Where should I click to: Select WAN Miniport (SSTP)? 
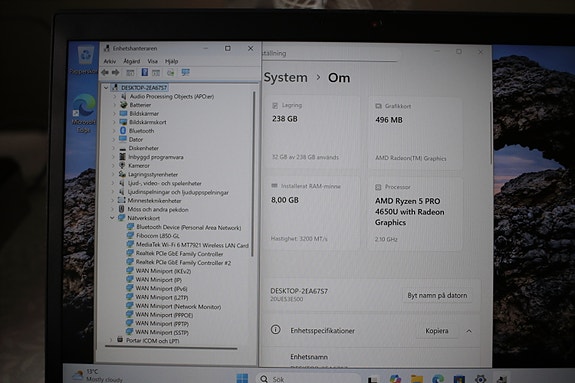[162, 332]
